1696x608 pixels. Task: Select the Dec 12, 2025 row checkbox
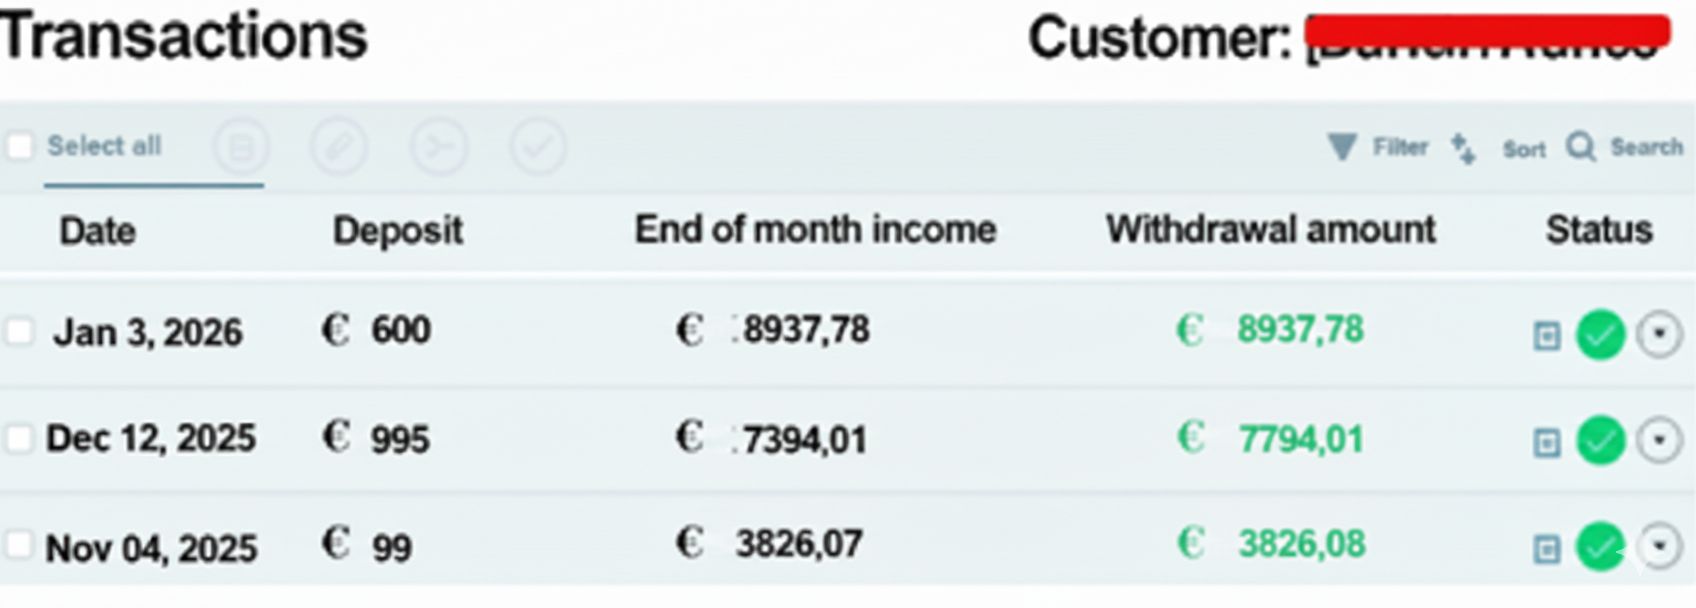(19, 438)
